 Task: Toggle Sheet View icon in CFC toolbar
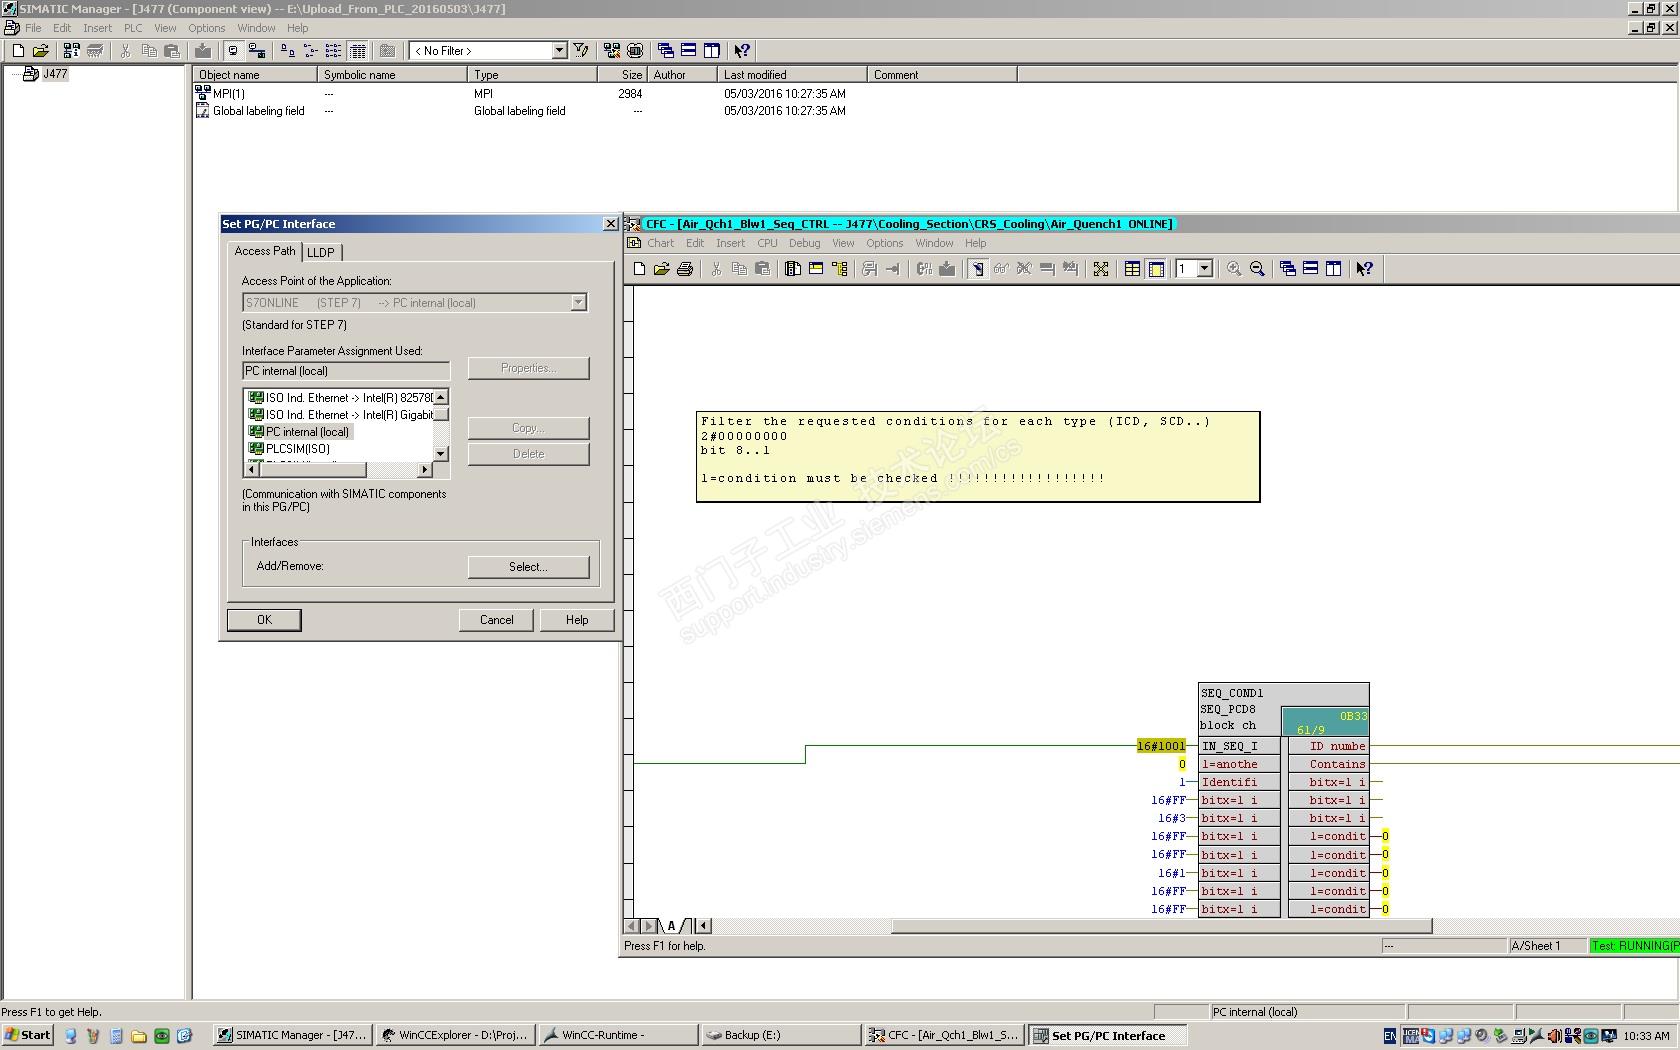pyautogui.click(x=1156, y=269)
